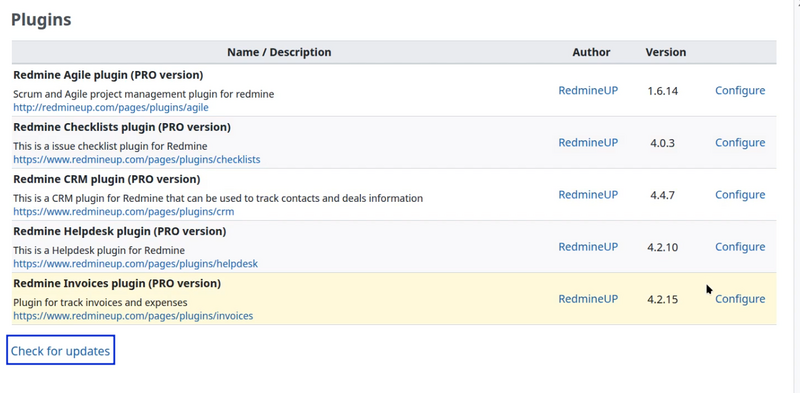This screenshot has width=800, height=393.
Task: Configure the Redmine Invoices plugin
Action: pos(740,299)
